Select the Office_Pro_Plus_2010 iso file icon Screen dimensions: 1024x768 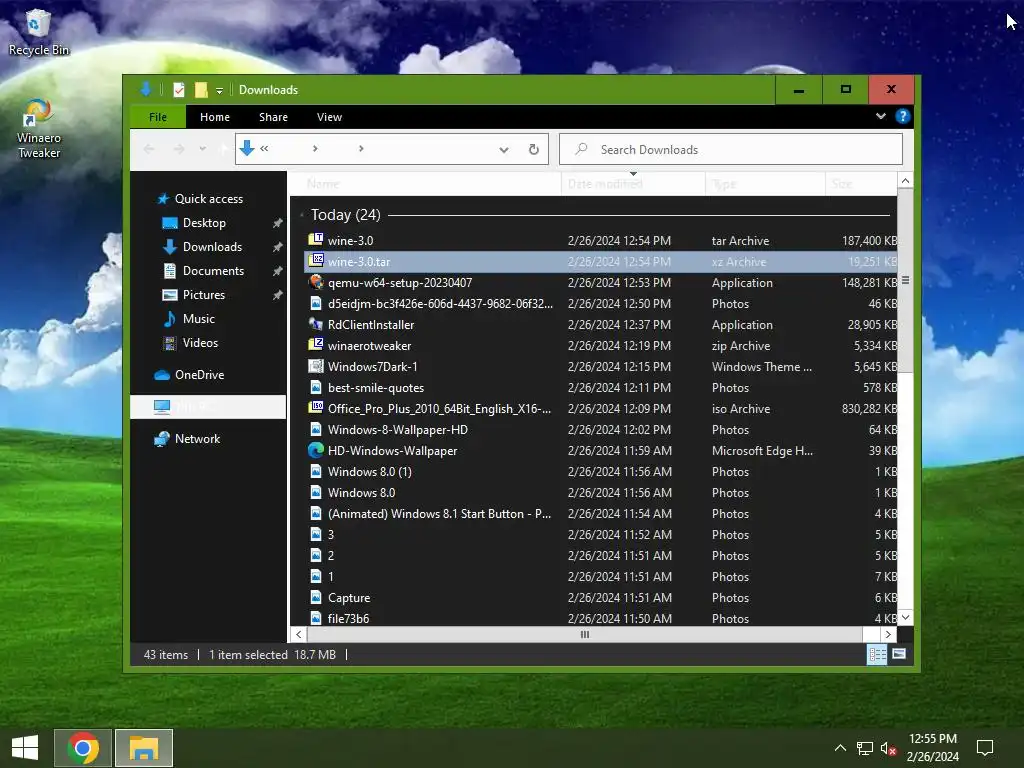(316, 408)
